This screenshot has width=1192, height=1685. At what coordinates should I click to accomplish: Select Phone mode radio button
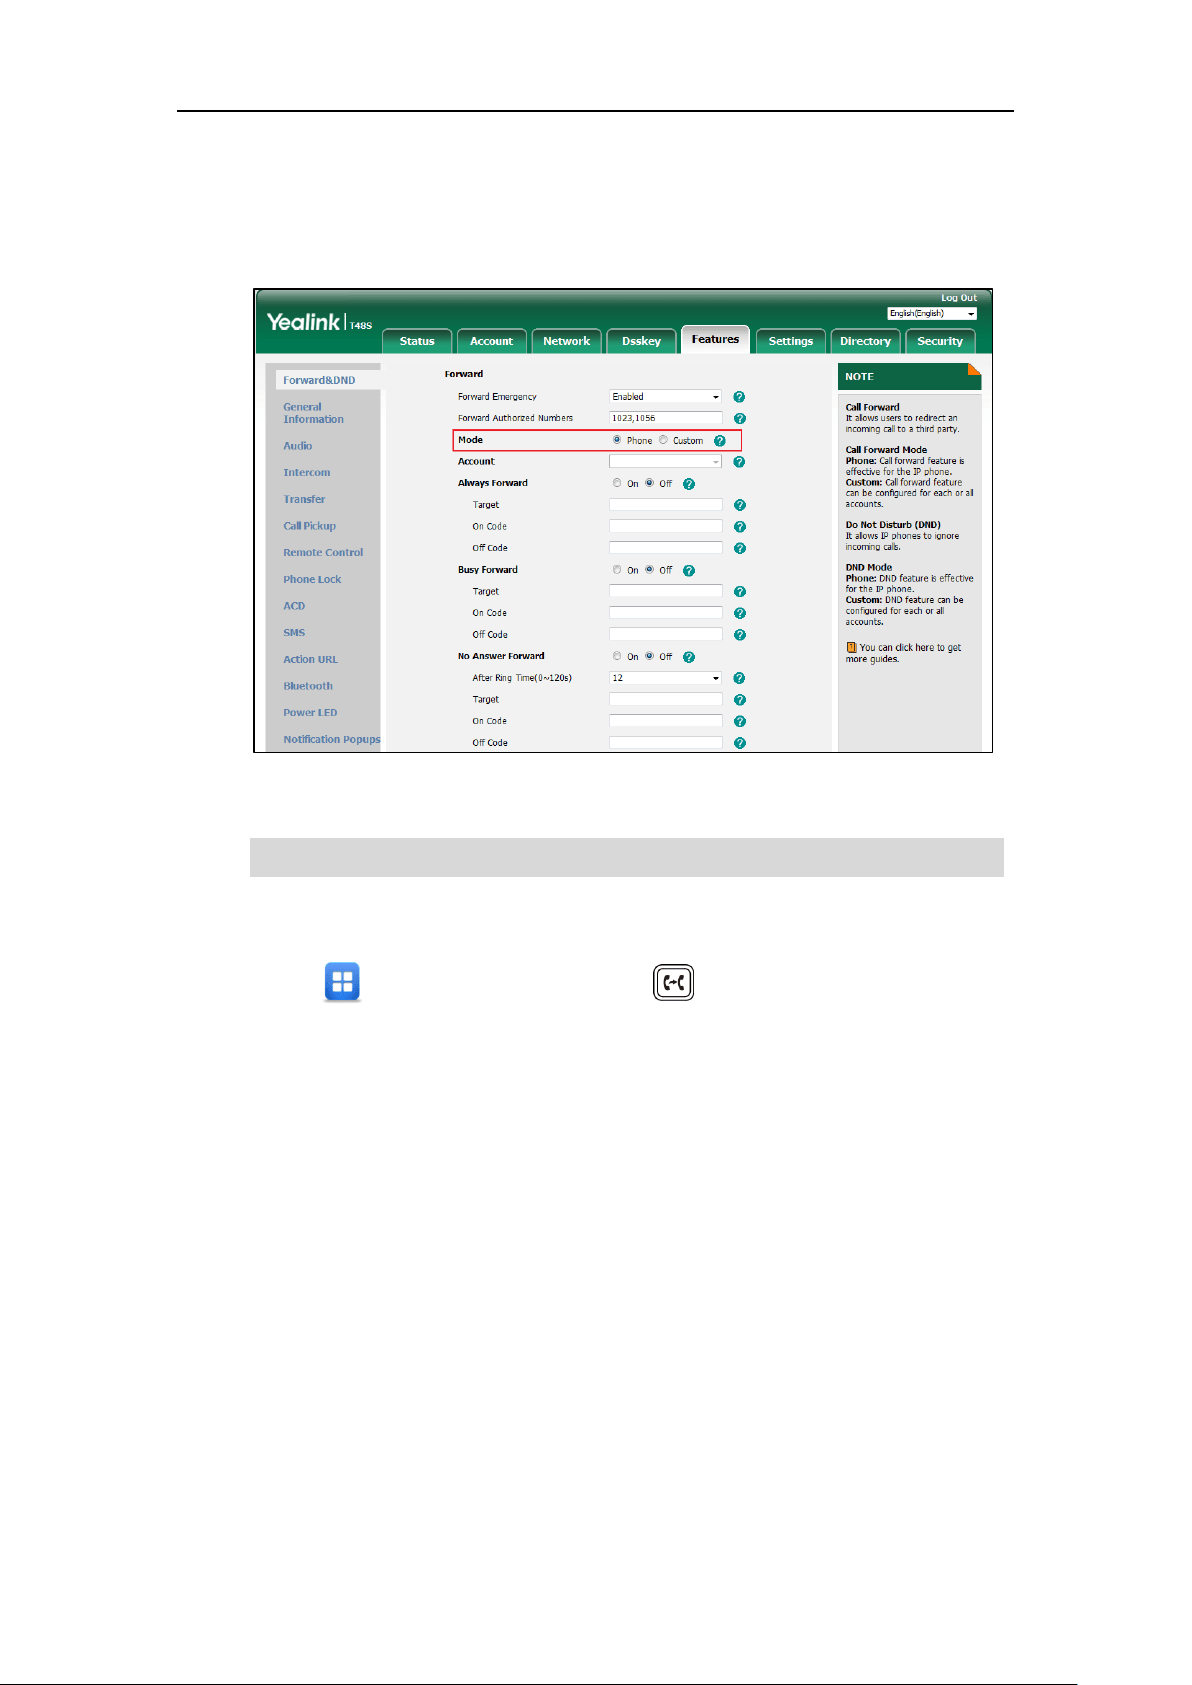click(617, 440)
